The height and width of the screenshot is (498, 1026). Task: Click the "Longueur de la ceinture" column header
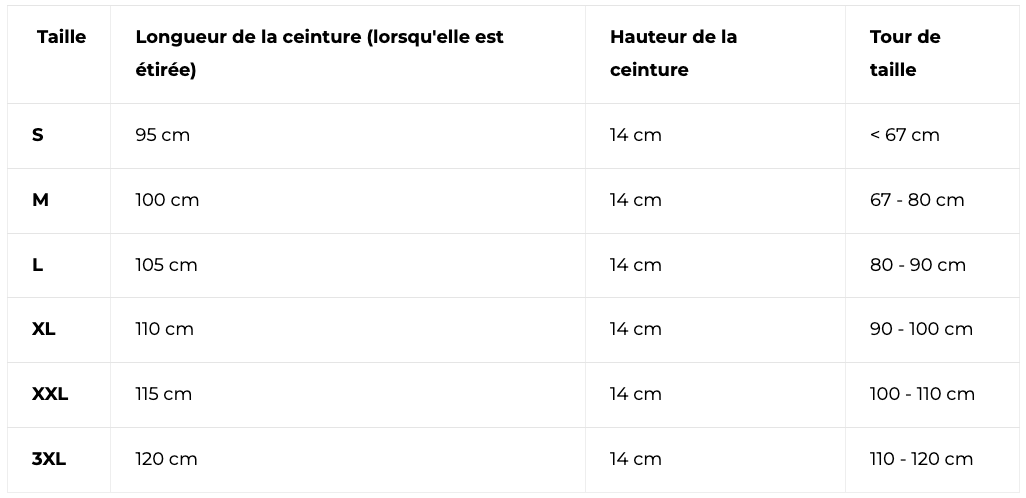pyautogui.click(x=319, y=53)
